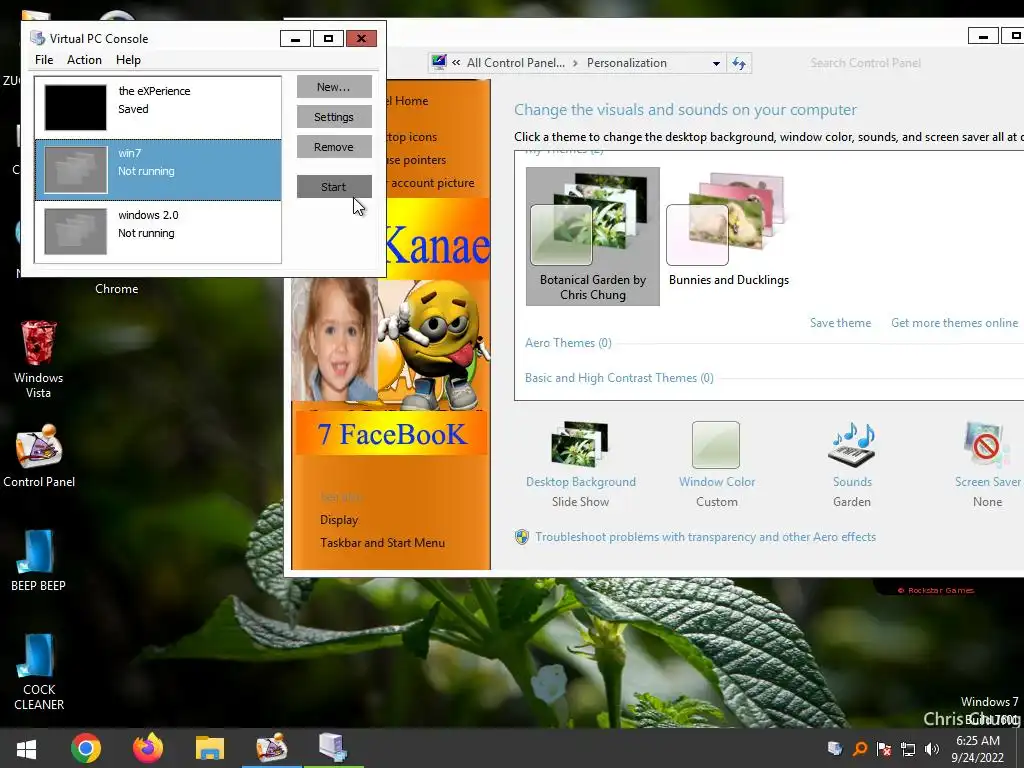
Task: Click Troubleshoot problems with transparency link
Action: click(705, 537)
